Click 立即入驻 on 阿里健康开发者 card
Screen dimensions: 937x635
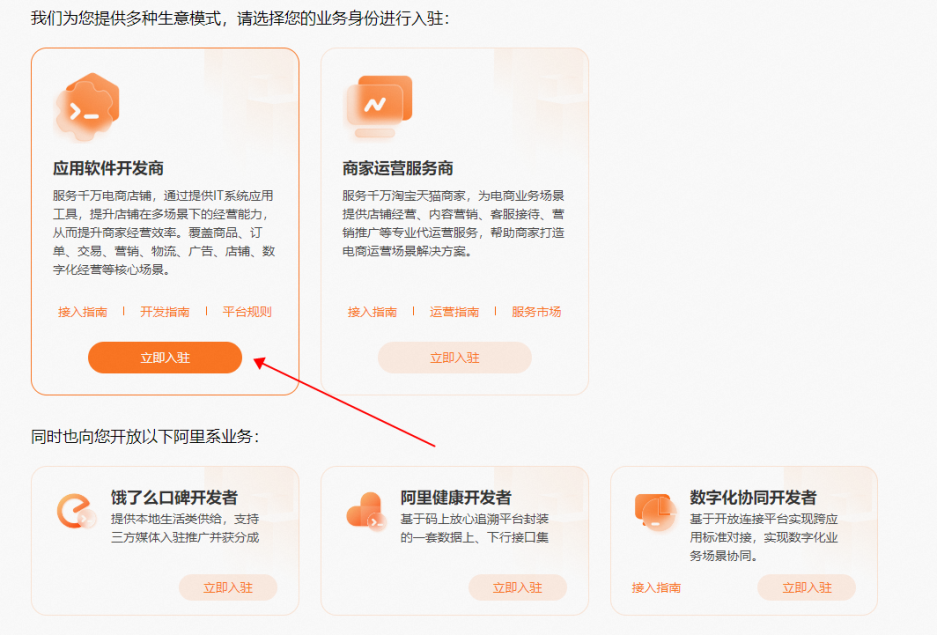tap(518, 588)
